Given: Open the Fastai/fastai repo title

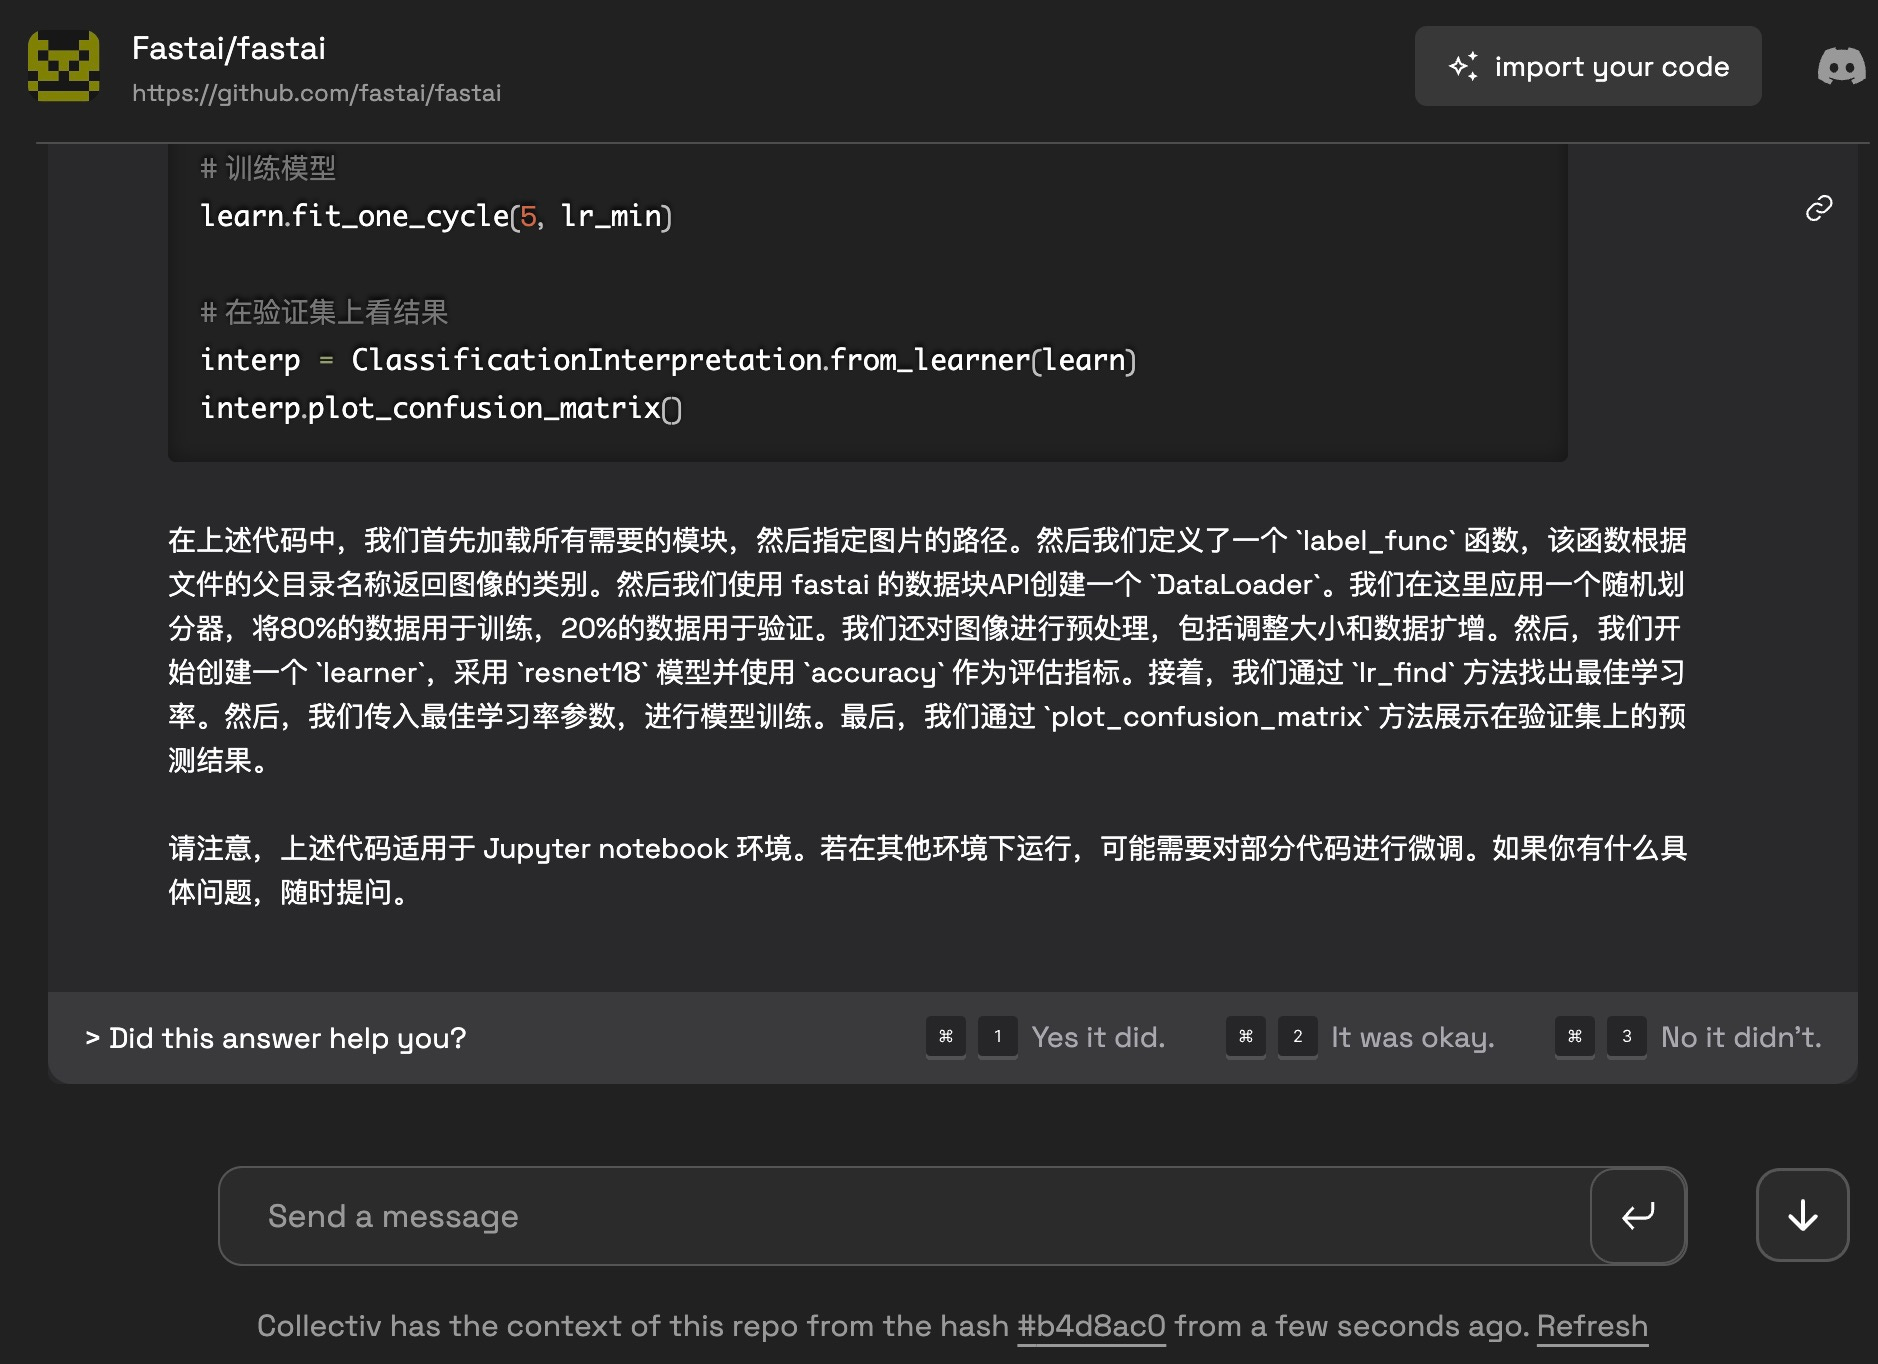Looking at the screenshot, I should [x=229, y=48].
